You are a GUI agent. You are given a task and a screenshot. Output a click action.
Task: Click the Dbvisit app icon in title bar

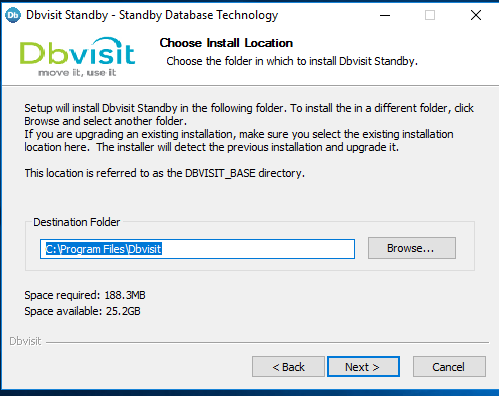[13, 15]
